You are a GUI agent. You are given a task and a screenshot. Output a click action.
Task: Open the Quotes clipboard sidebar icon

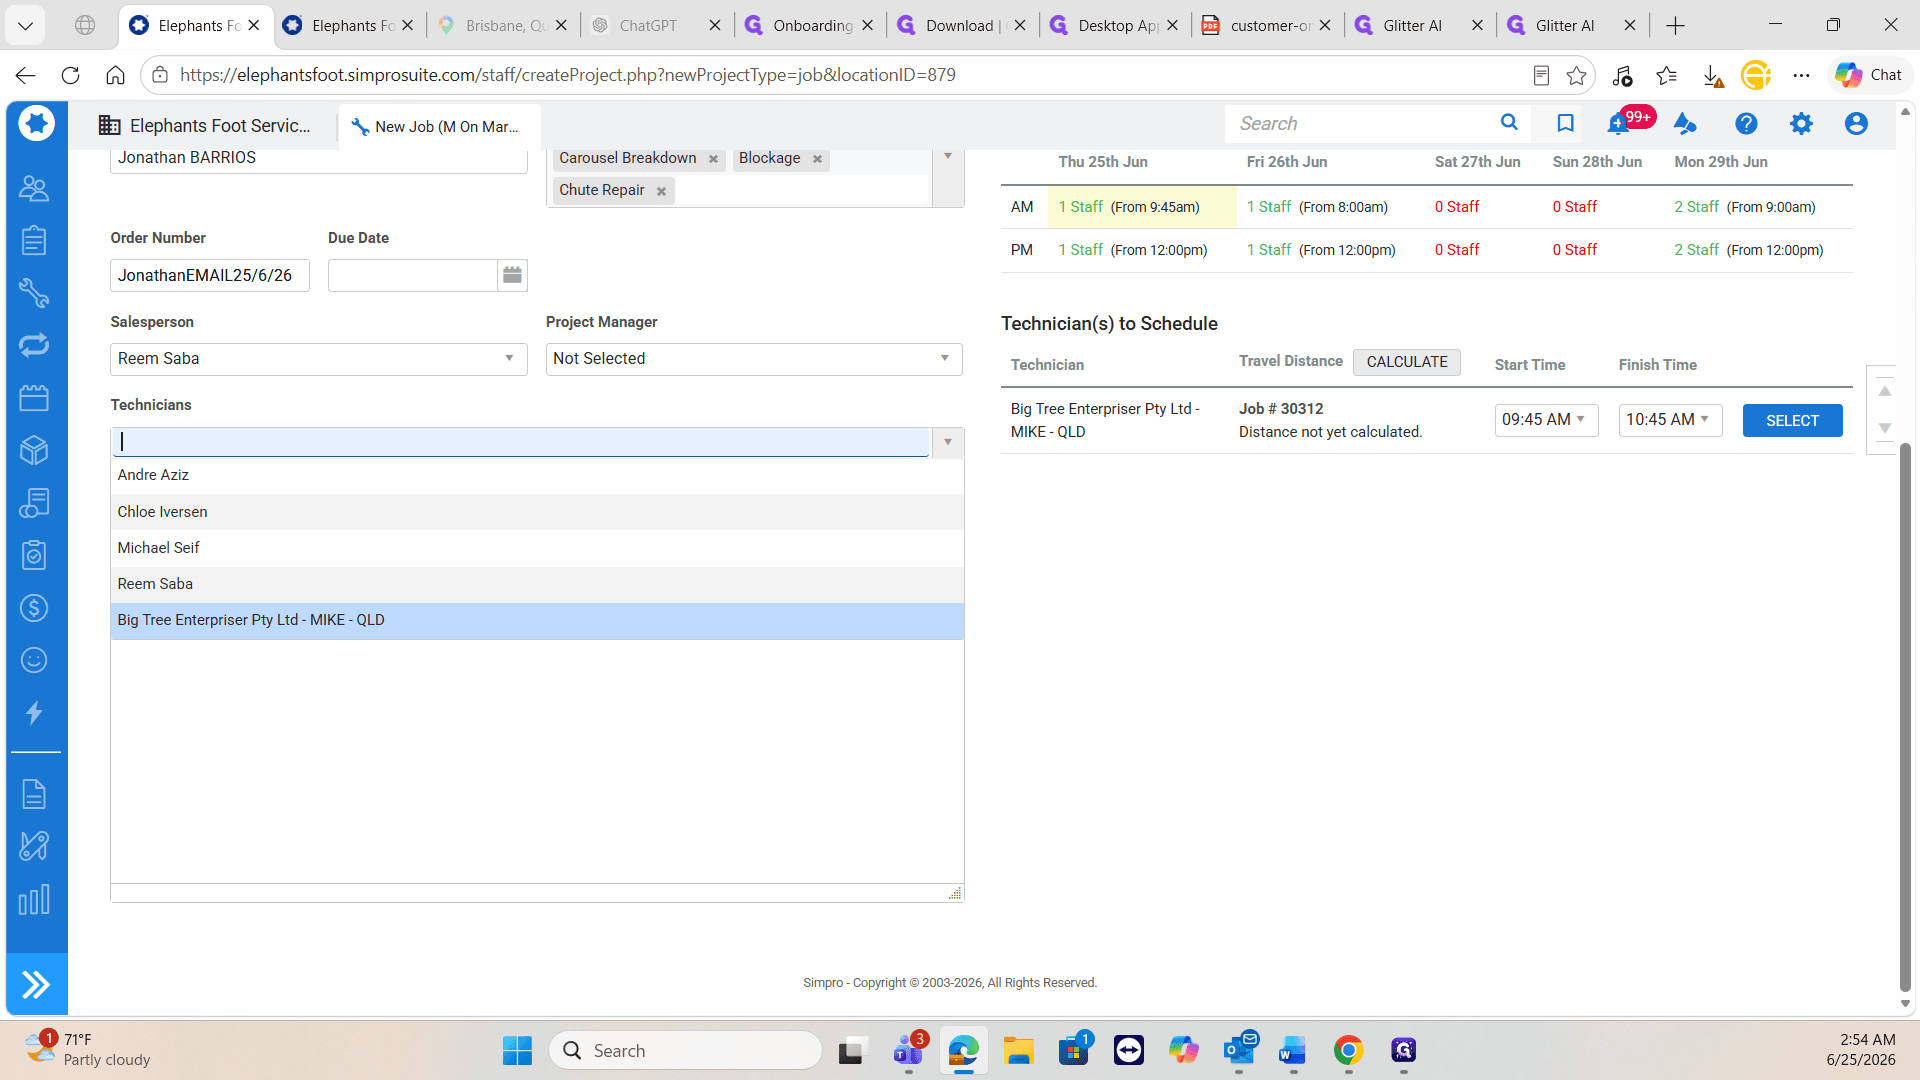pyautogui.click(x=34, y=240)
